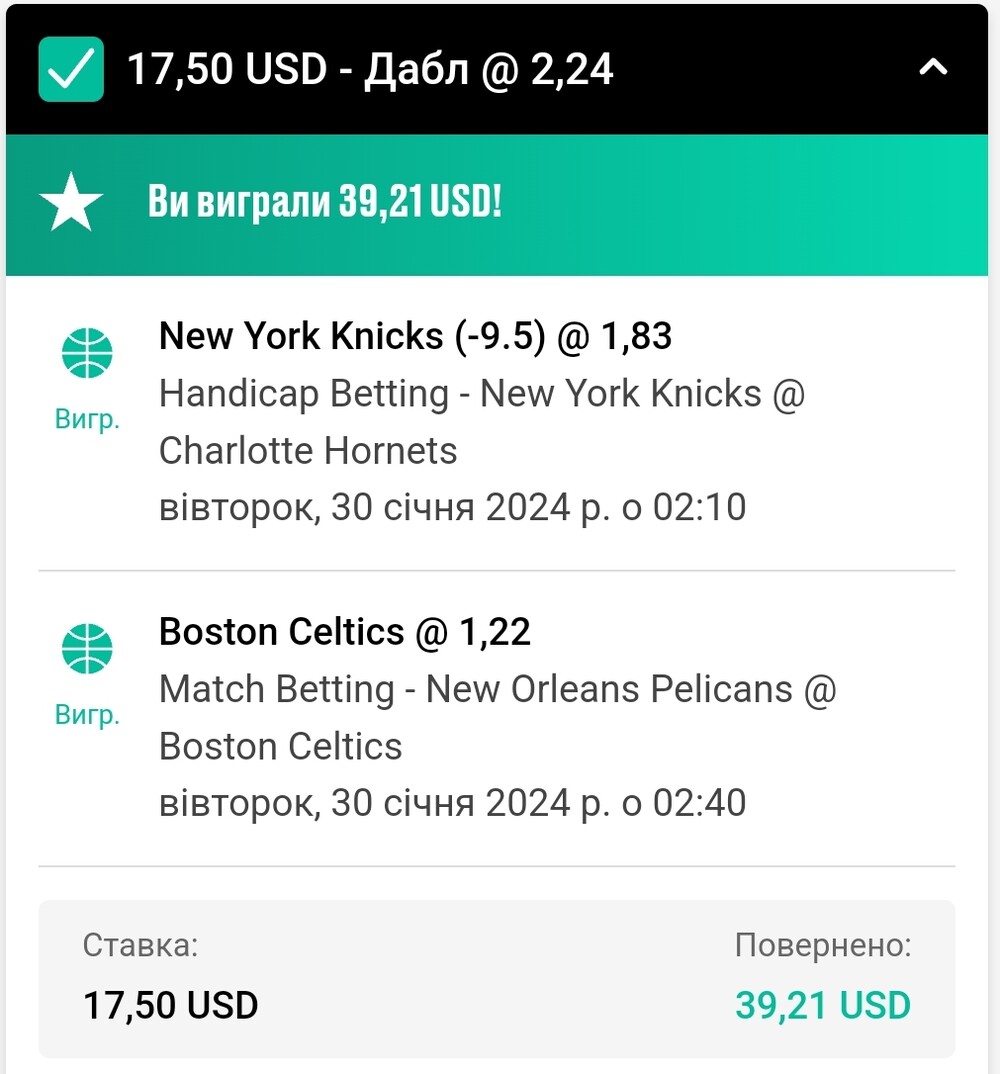Click the Celtics game date at 02:40

[452, 803]
